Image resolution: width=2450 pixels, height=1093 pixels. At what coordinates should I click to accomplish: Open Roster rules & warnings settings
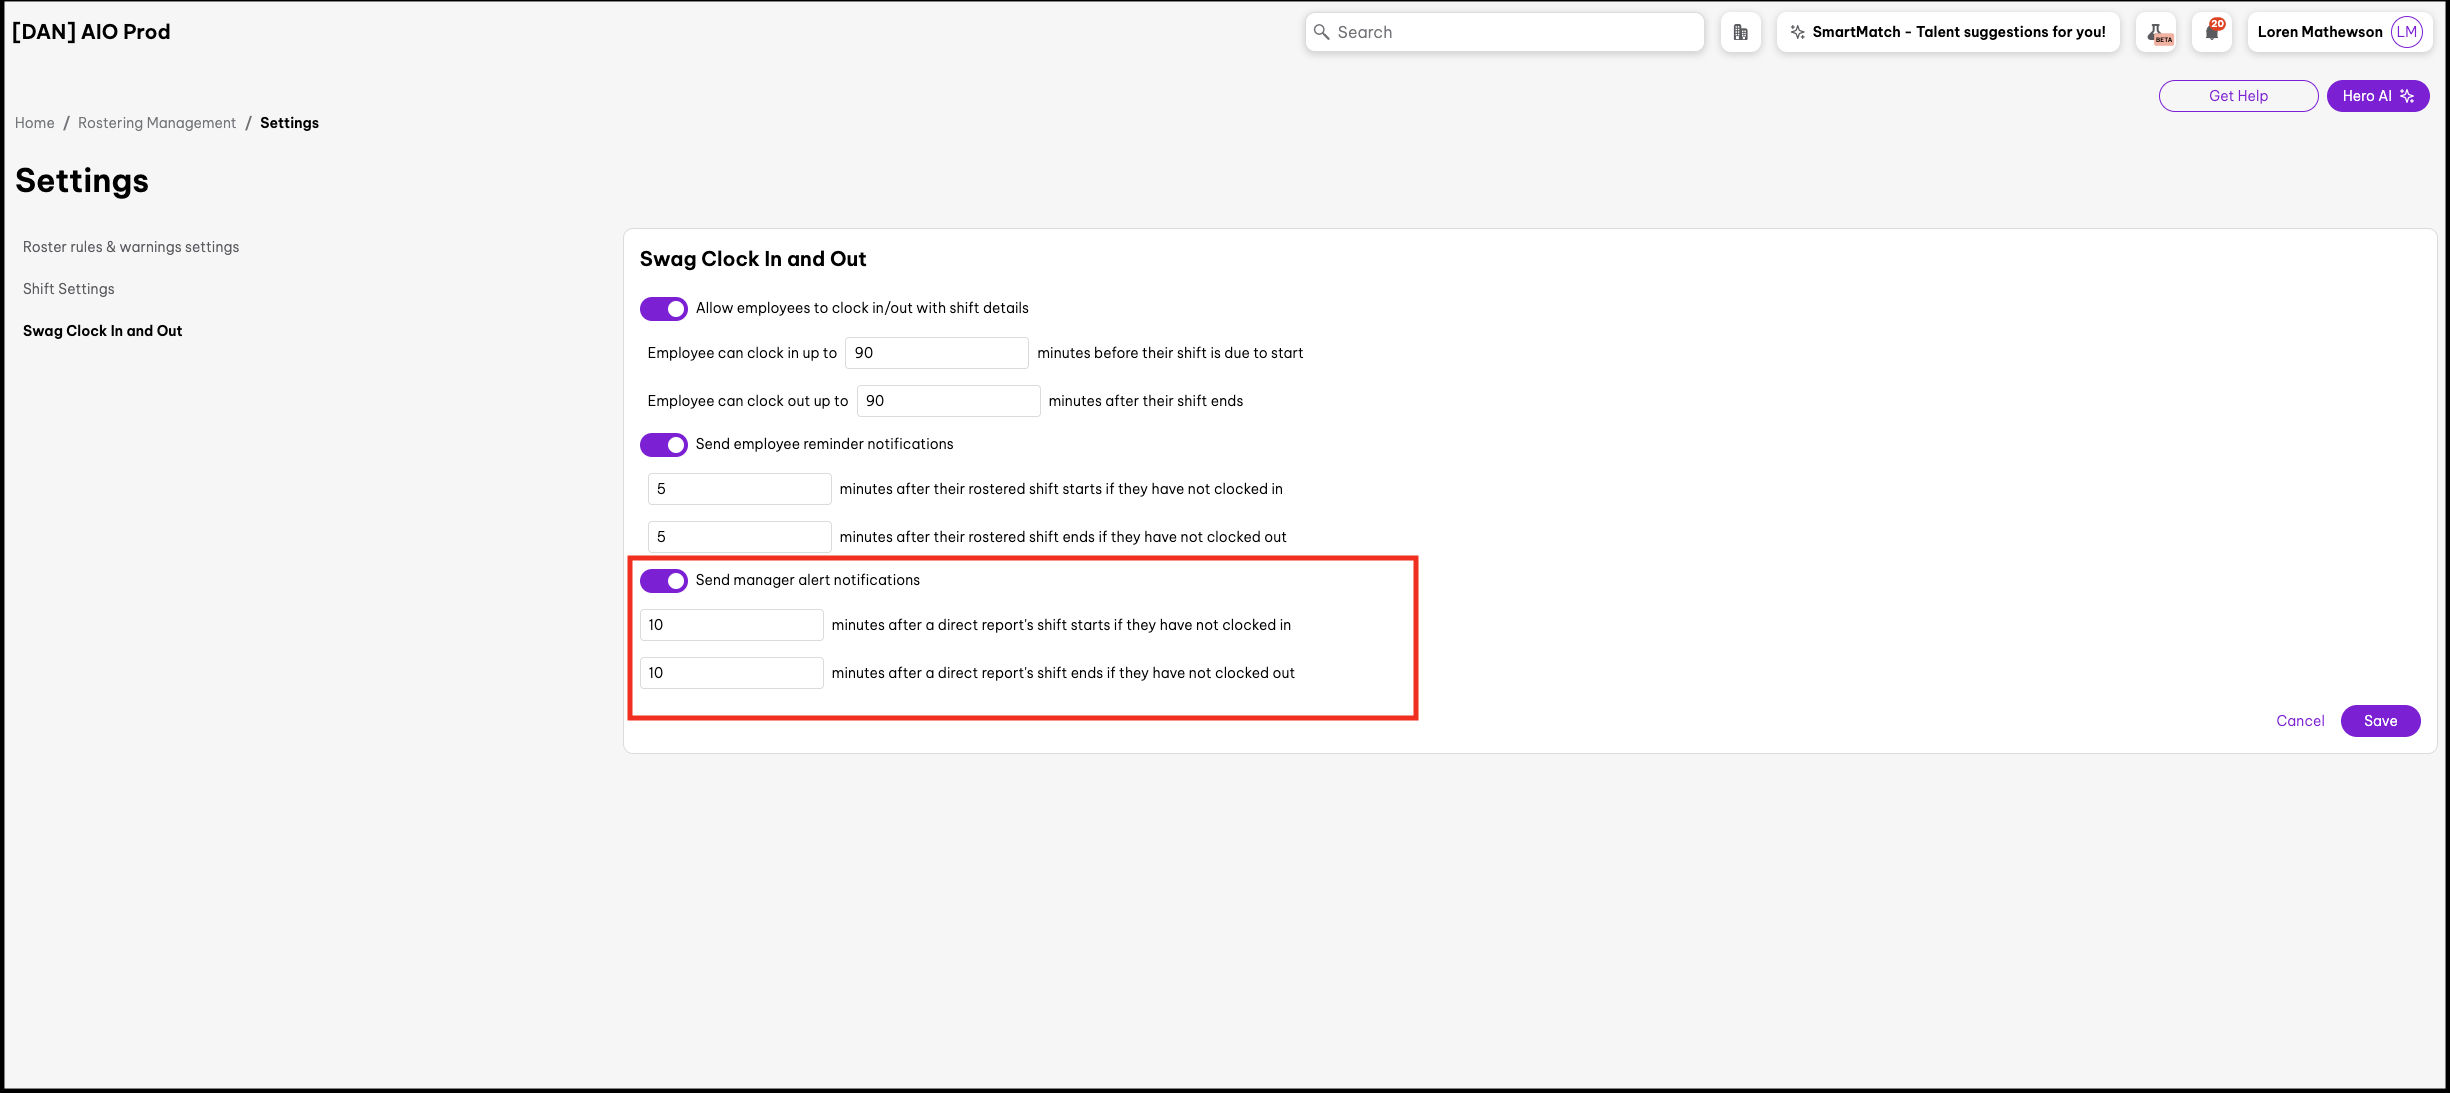tap(131, 247)
